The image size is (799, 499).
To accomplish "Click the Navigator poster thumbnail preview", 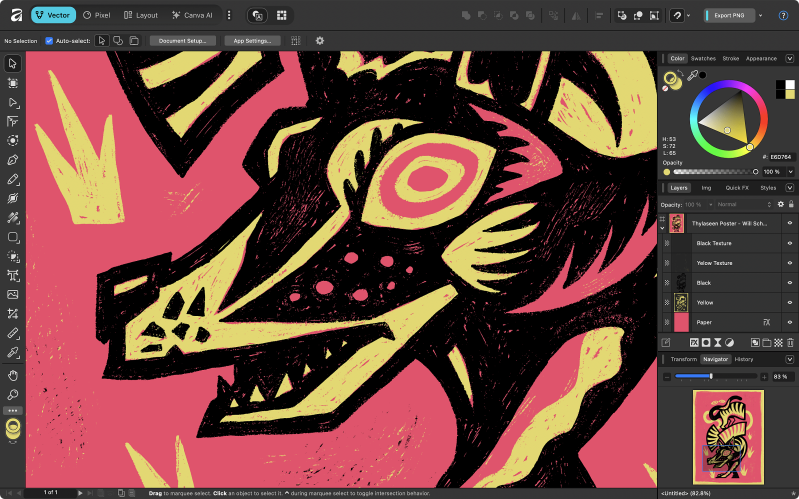I will [x=727, y=436].
